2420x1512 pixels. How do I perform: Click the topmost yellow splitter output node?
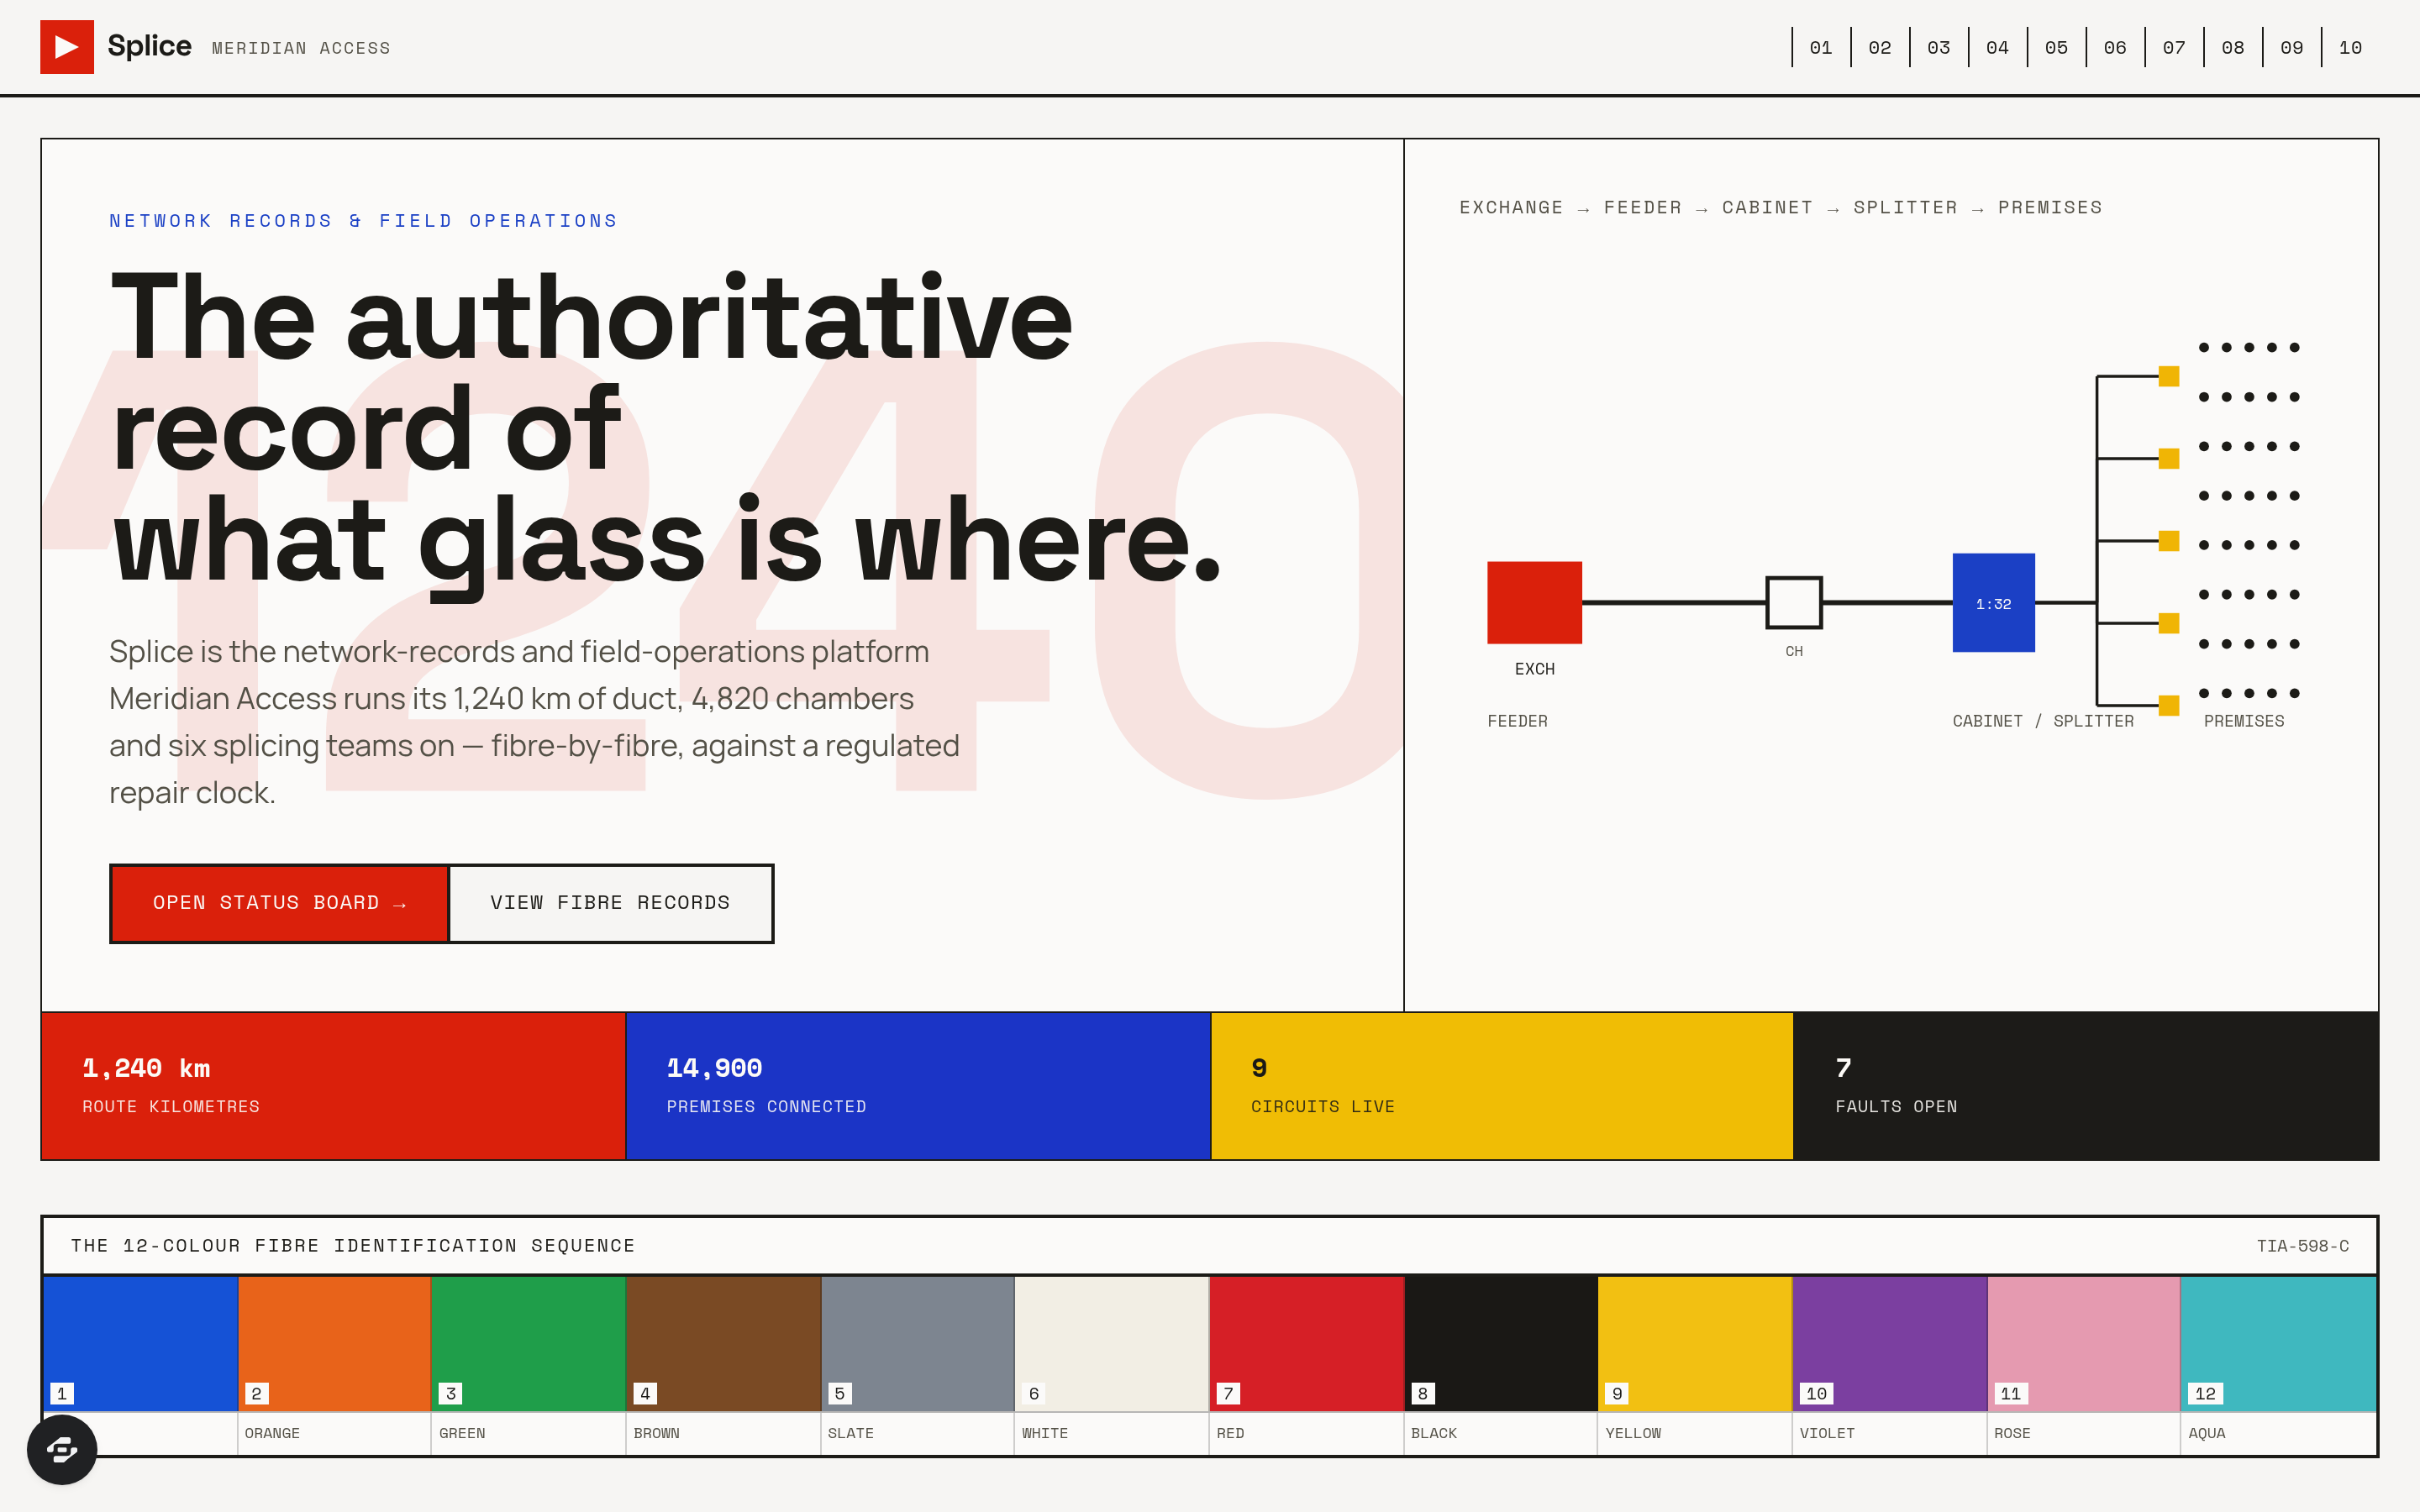2168,376
